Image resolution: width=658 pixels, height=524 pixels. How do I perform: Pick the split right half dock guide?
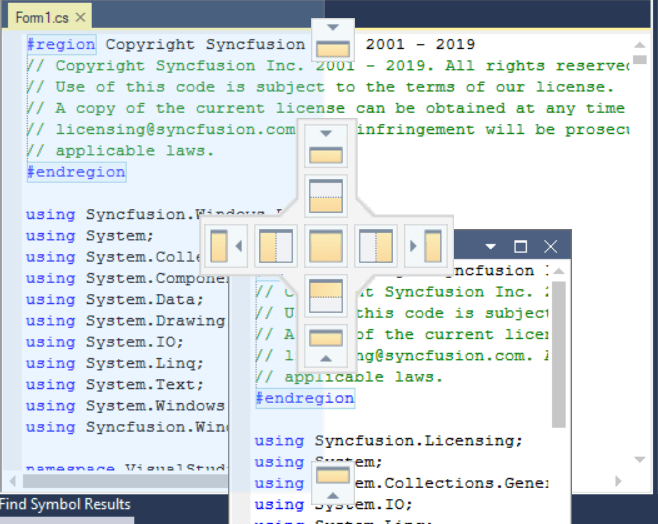[x=376, y=246]
